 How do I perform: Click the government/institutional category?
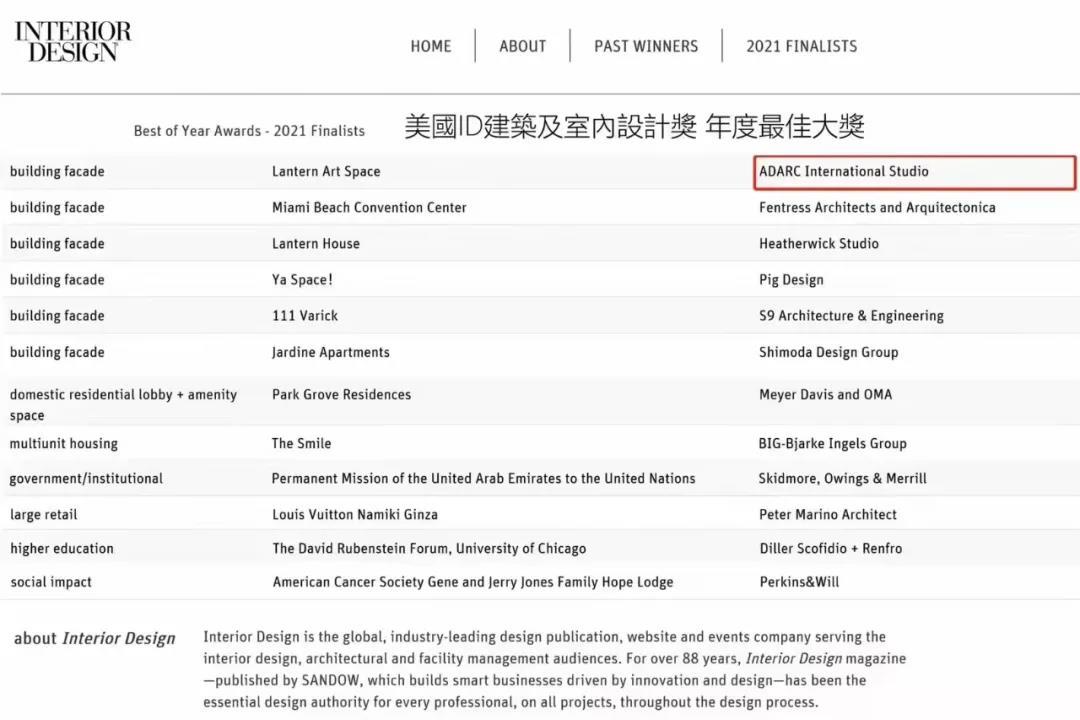86,479
